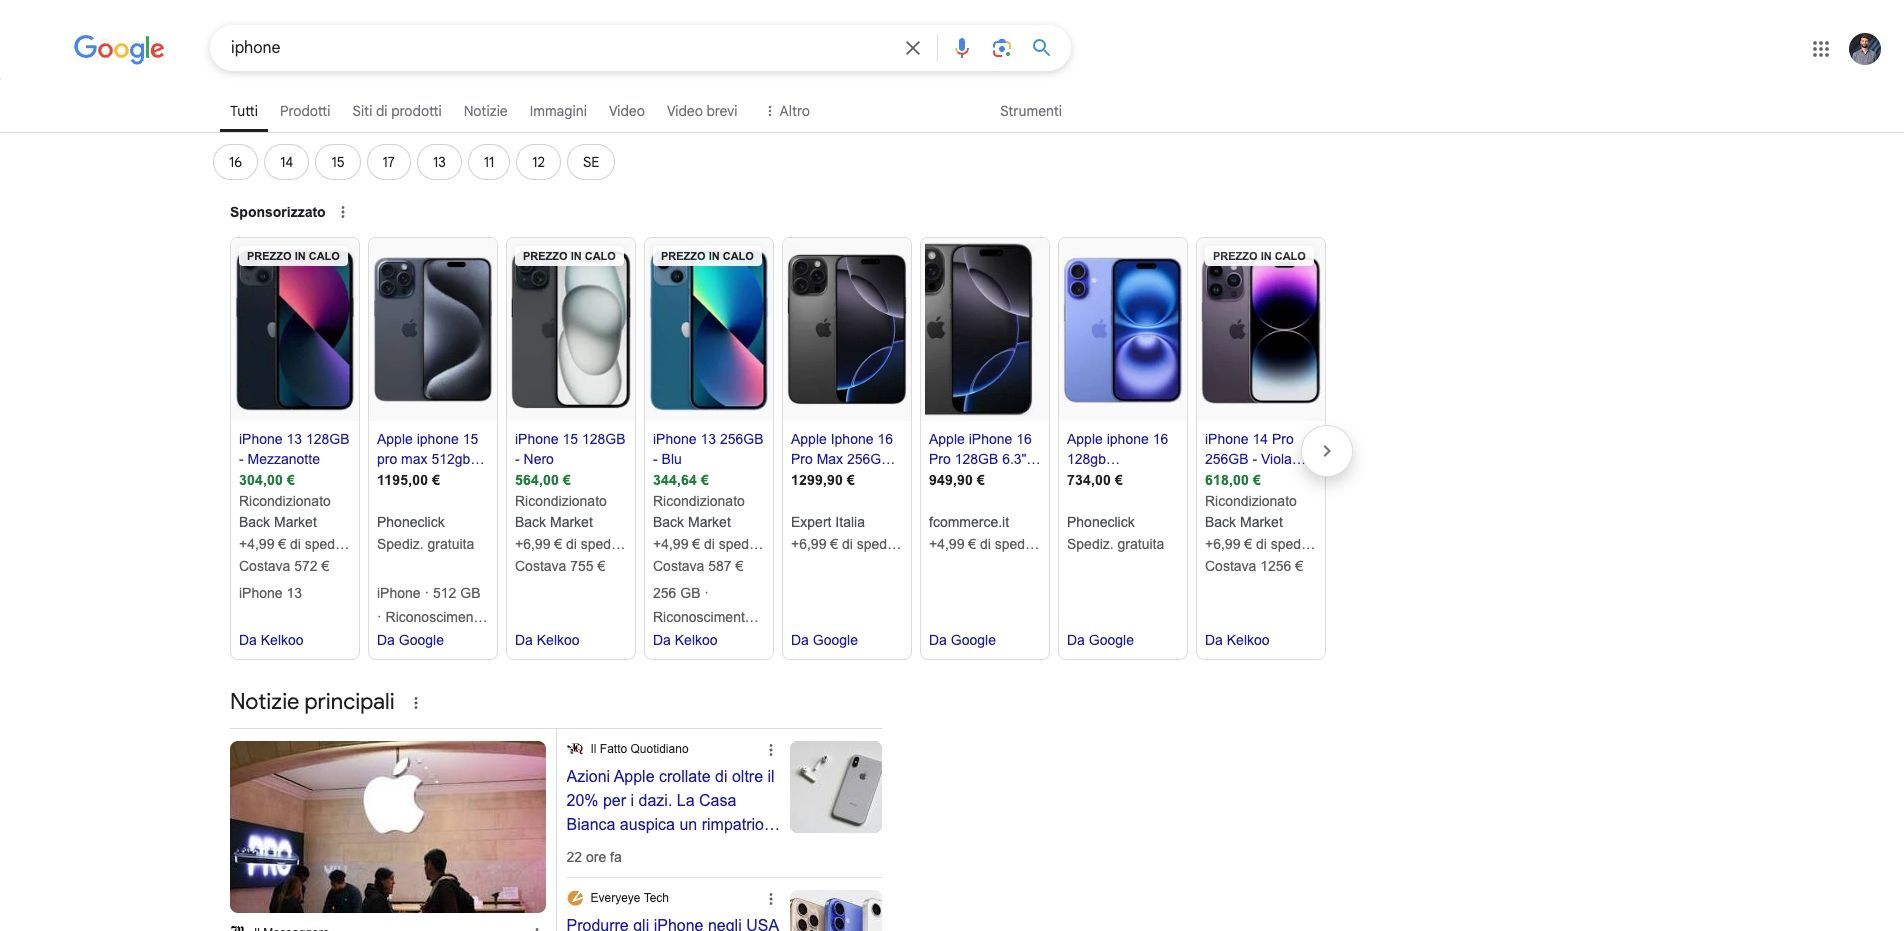This screenshot has width=1904, height=931.
Task: Clear the search box with the X icon
Action: [912, 48]
